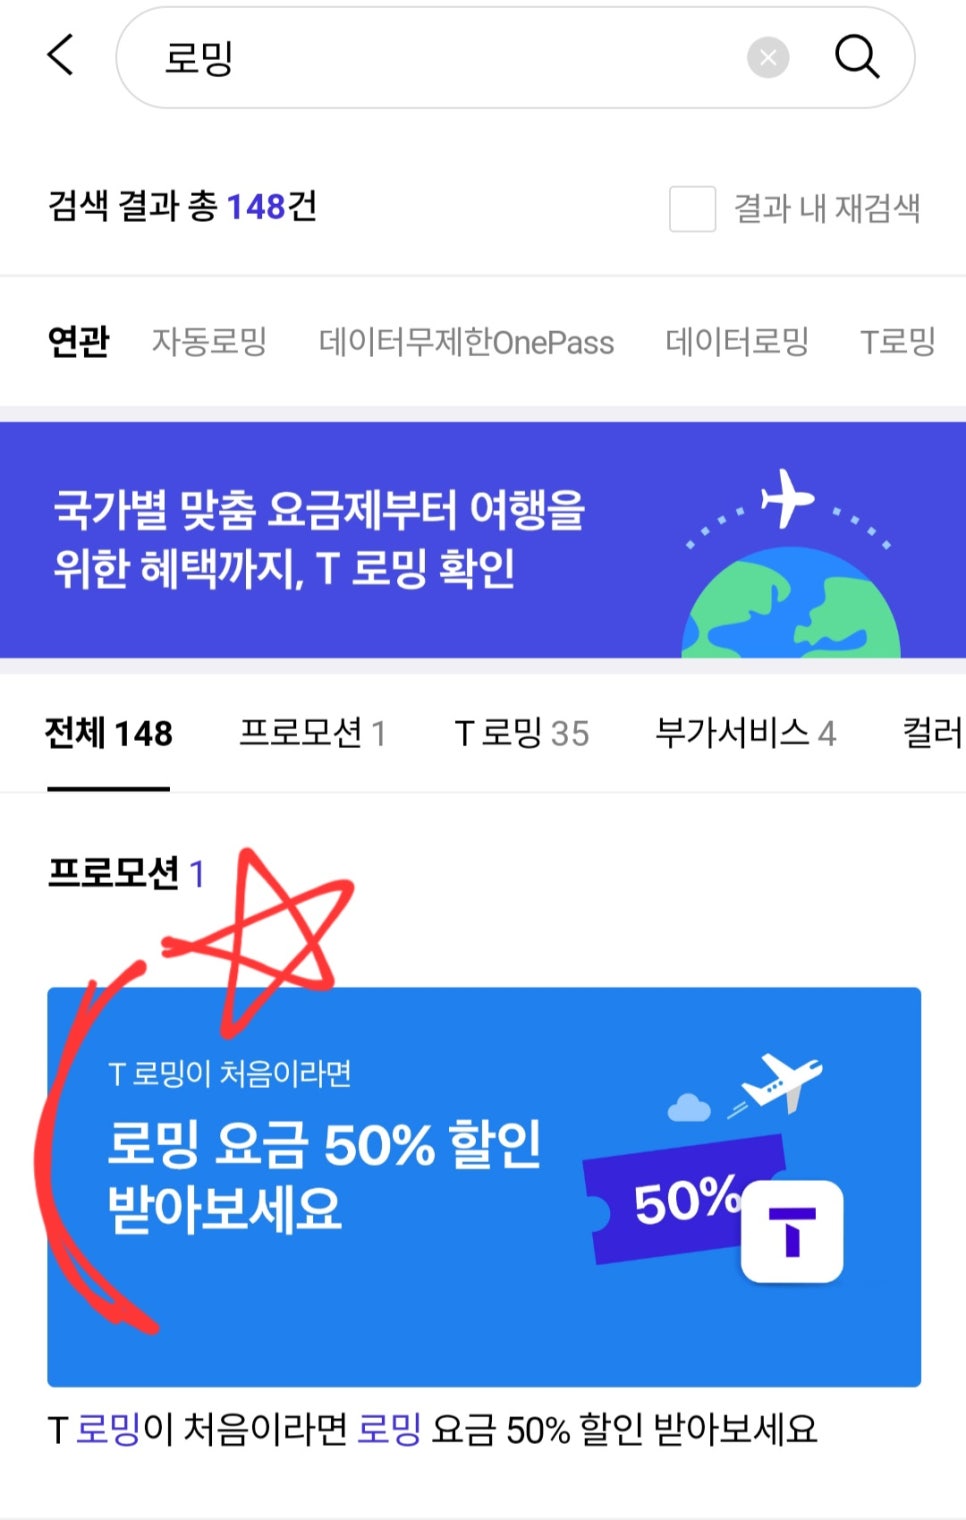Switch to 부가서비스 4 tab
The image size is (966, 1520).
coord(745,734)
